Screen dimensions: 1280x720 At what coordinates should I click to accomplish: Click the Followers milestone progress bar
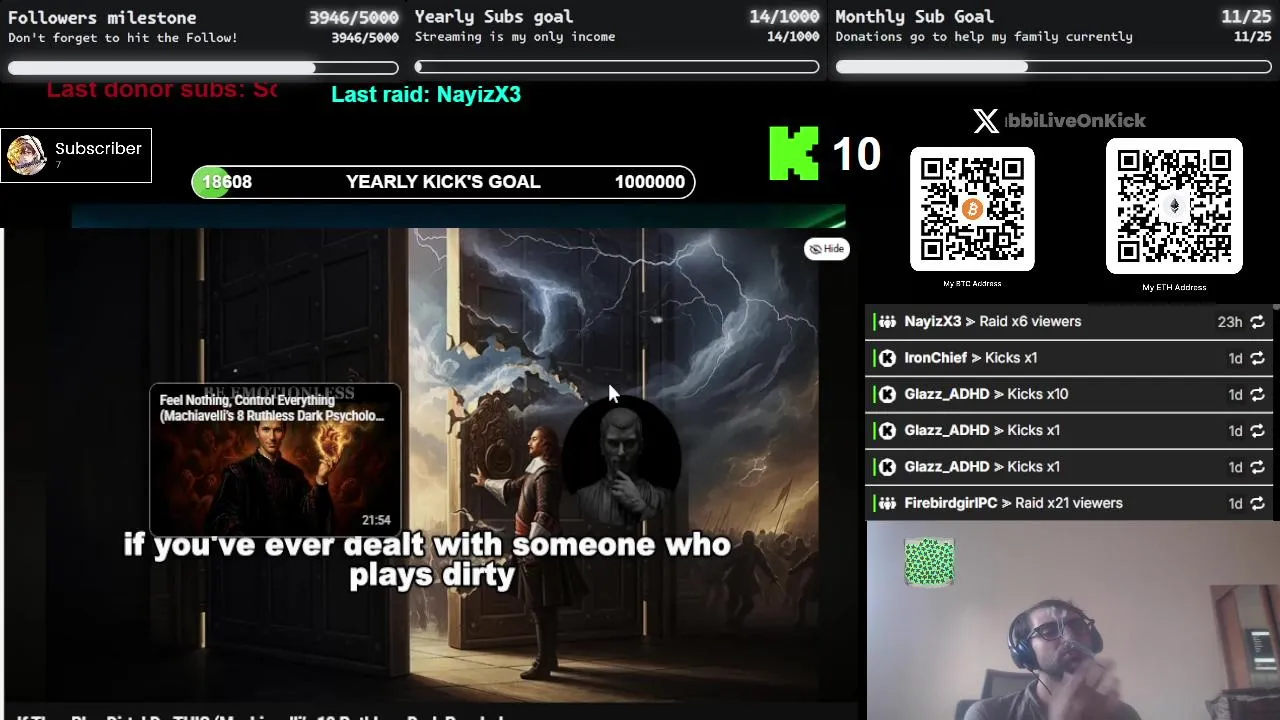203,68
